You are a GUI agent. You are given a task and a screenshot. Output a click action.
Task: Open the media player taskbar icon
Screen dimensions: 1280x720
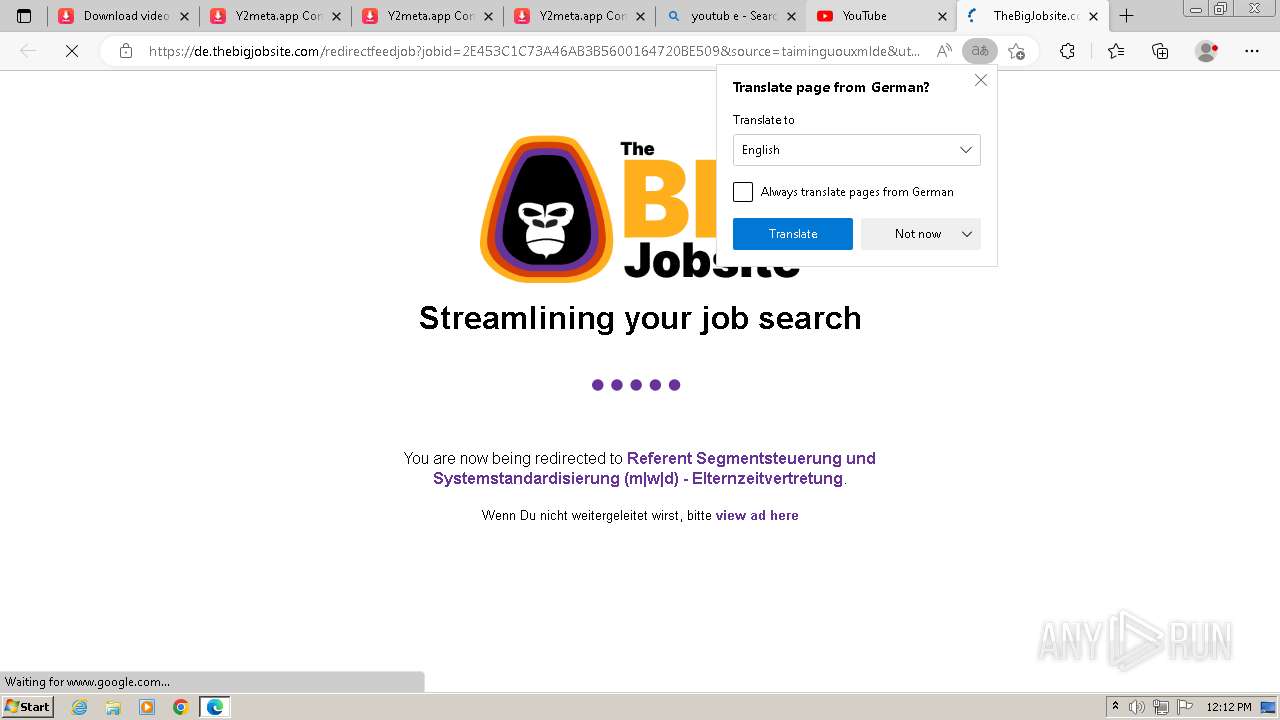[x=147, y=707]
